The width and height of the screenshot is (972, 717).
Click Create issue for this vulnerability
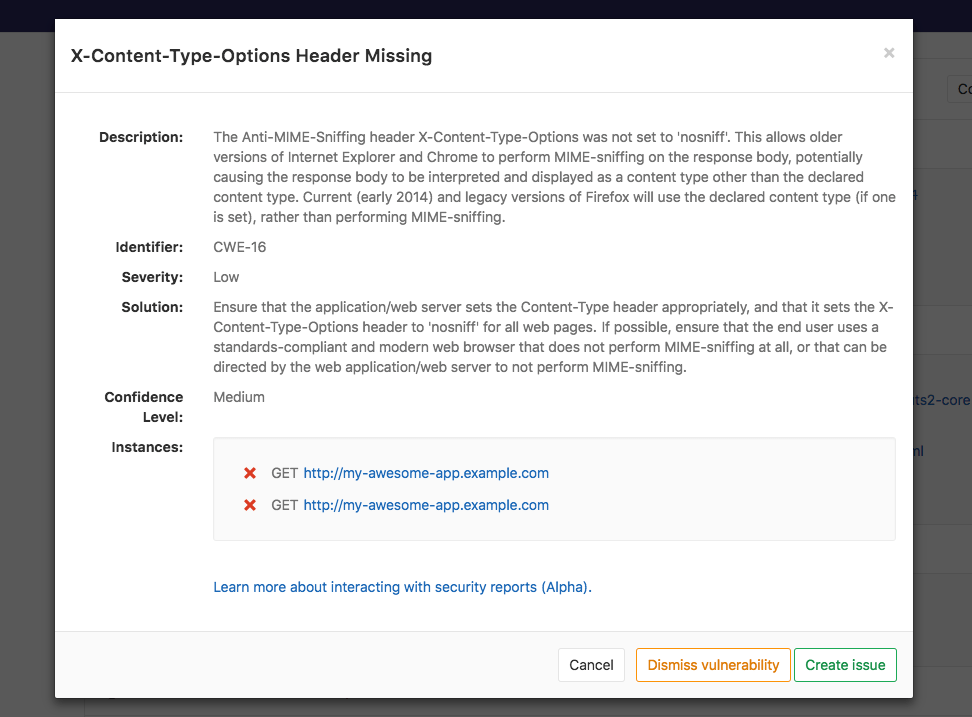coord(845,664)
